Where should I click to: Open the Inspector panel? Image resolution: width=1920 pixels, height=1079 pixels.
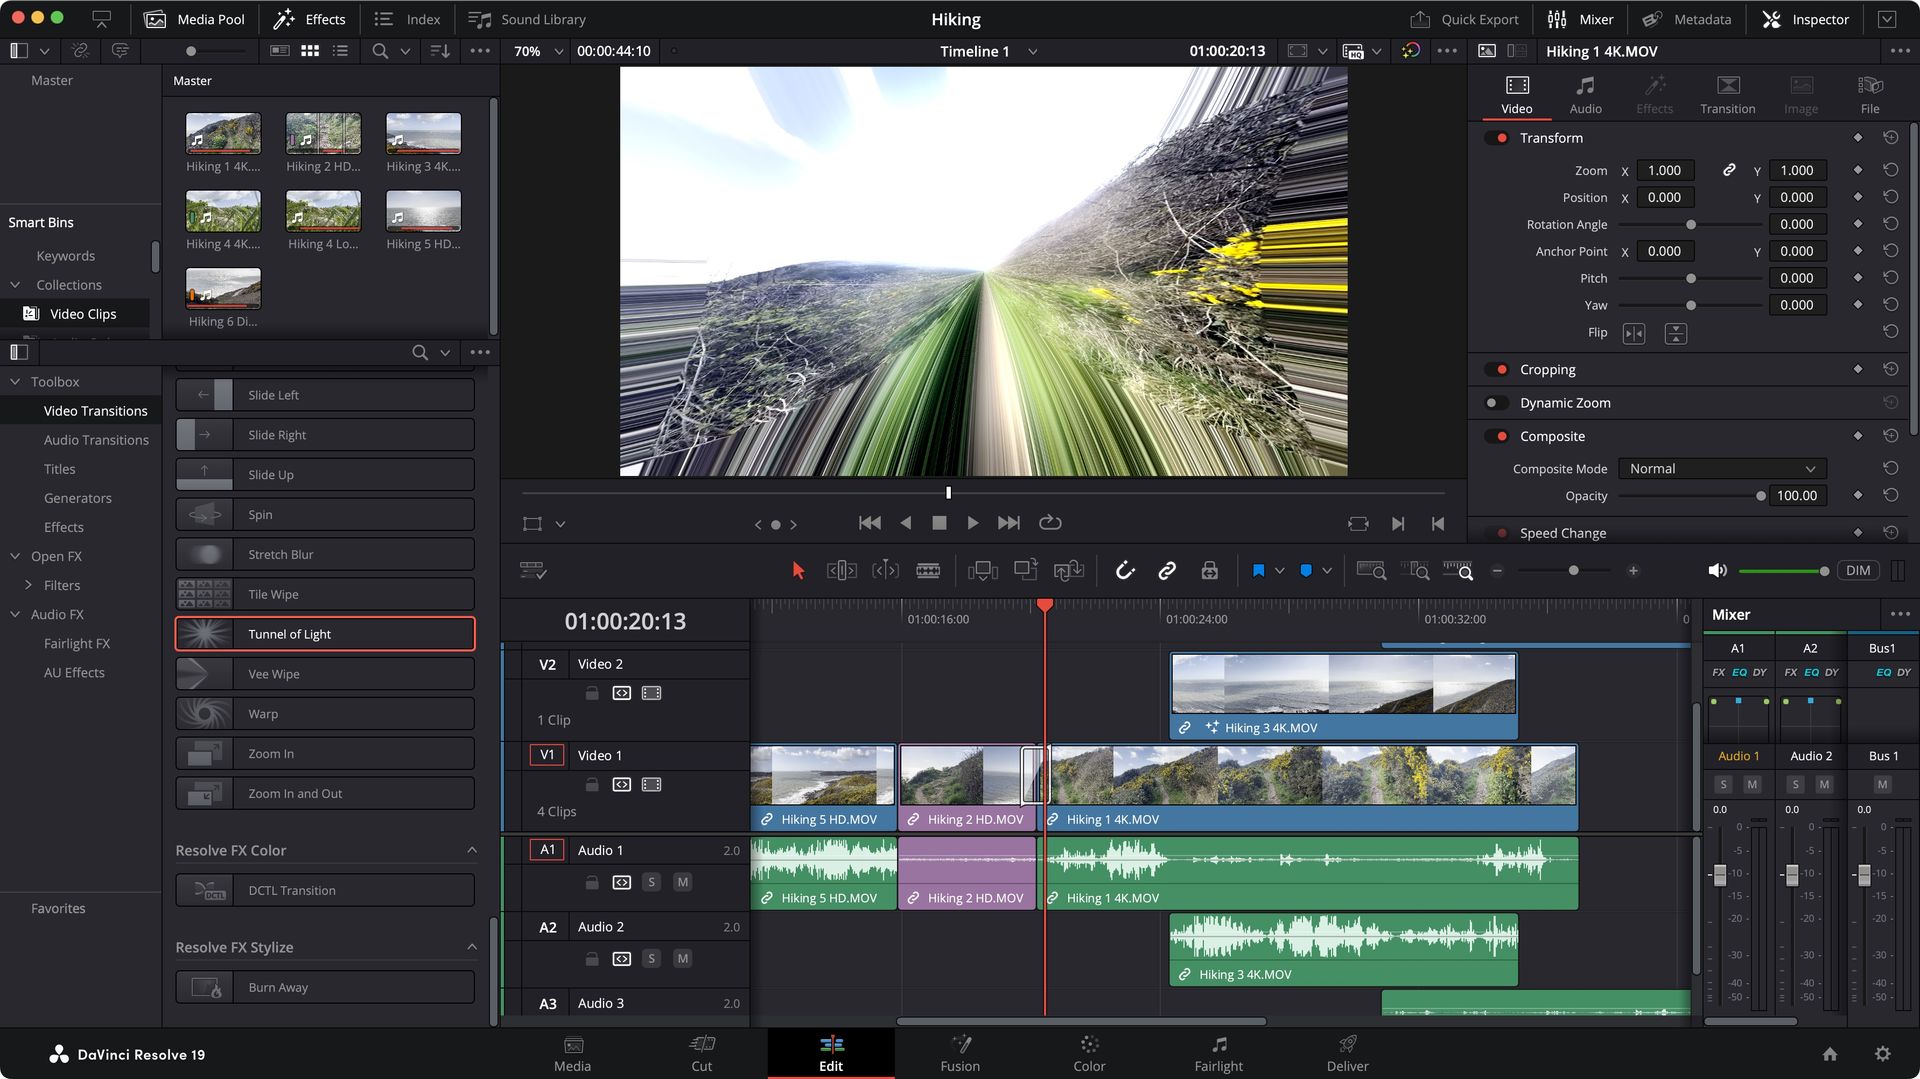pyautogui.click(x=1804, y=19)
